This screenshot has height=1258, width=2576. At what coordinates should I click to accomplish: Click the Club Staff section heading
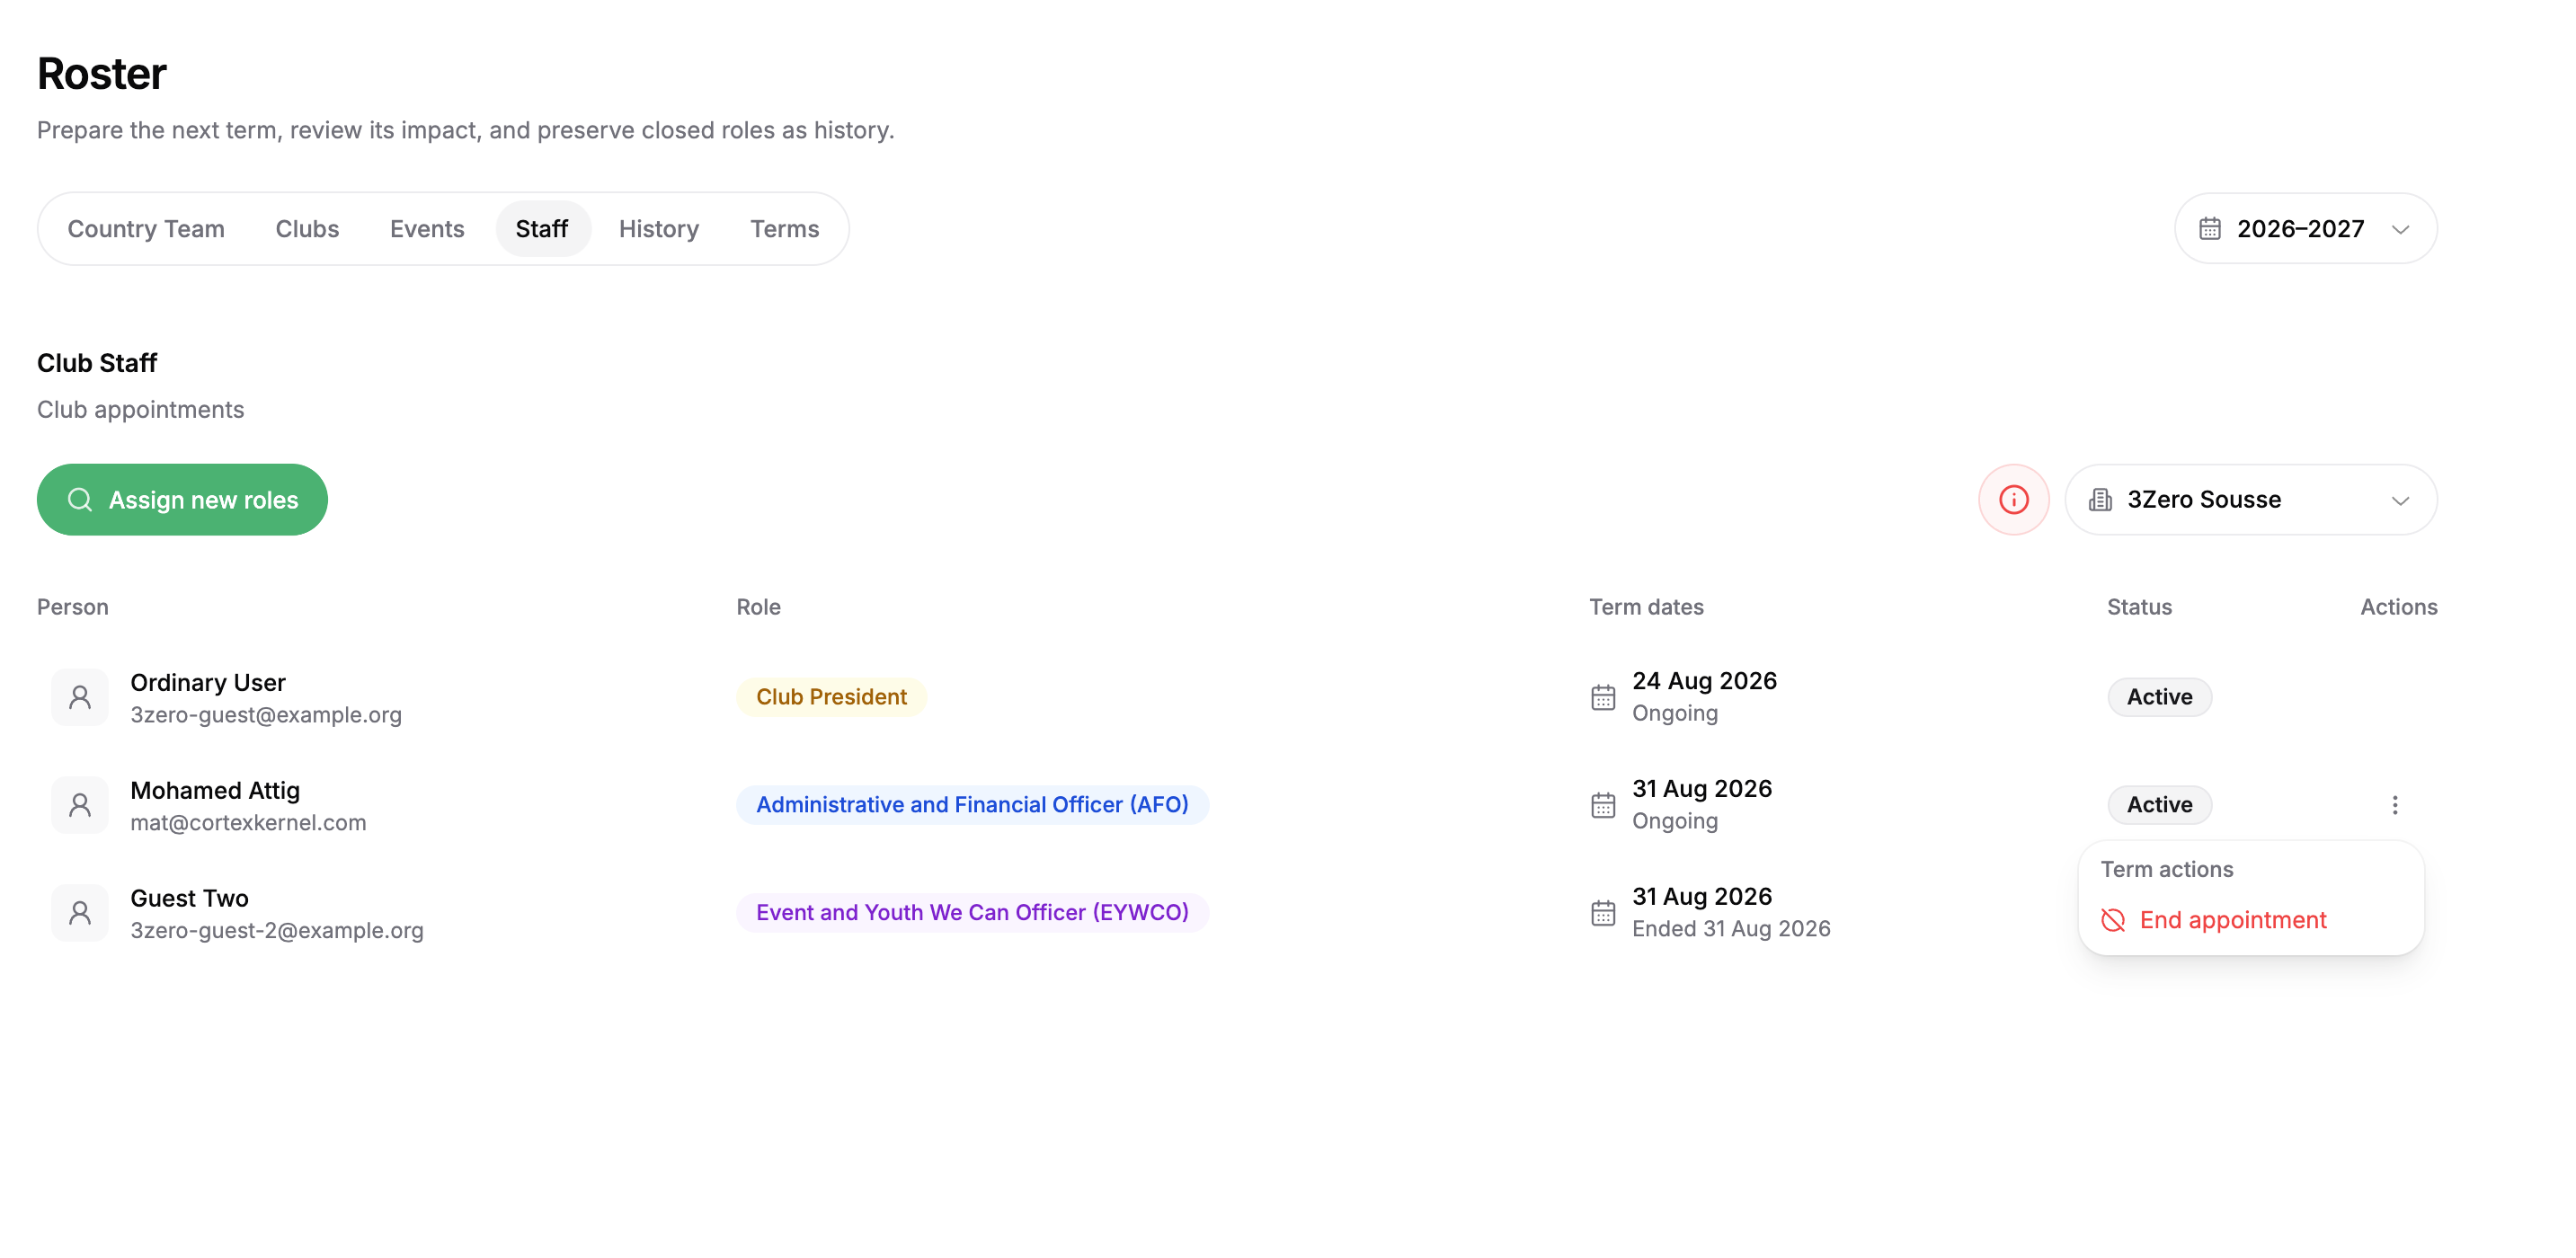(97, 363)
